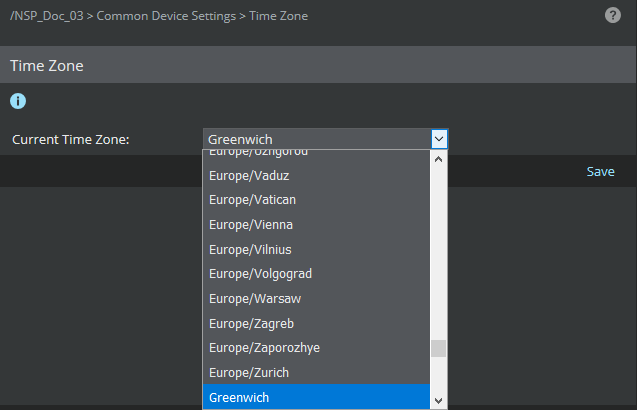Choose Europe/Vienna time zone
This screenshot has width=637, height=410.
click(x=316, y=225)
